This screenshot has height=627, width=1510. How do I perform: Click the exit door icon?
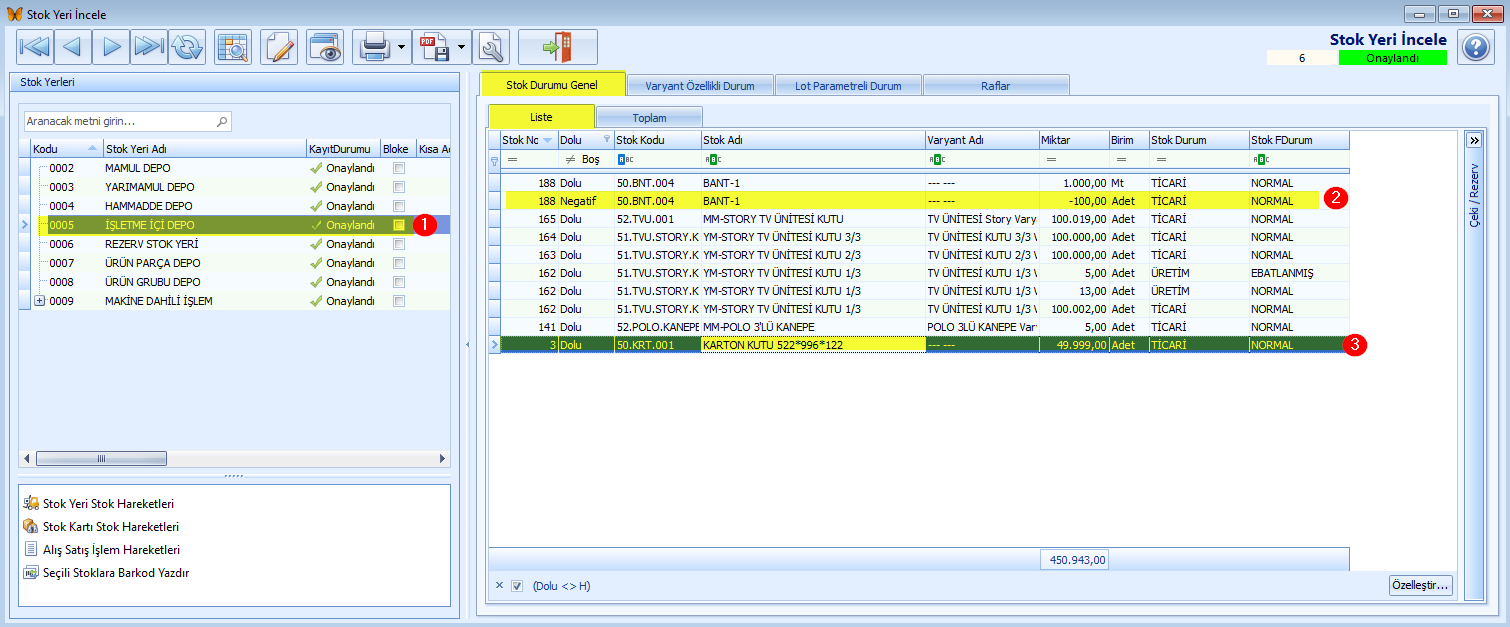(x=558, y=47)
